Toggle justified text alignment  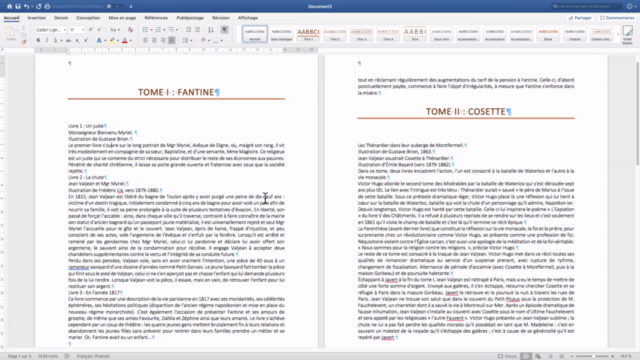click(172, 40)
